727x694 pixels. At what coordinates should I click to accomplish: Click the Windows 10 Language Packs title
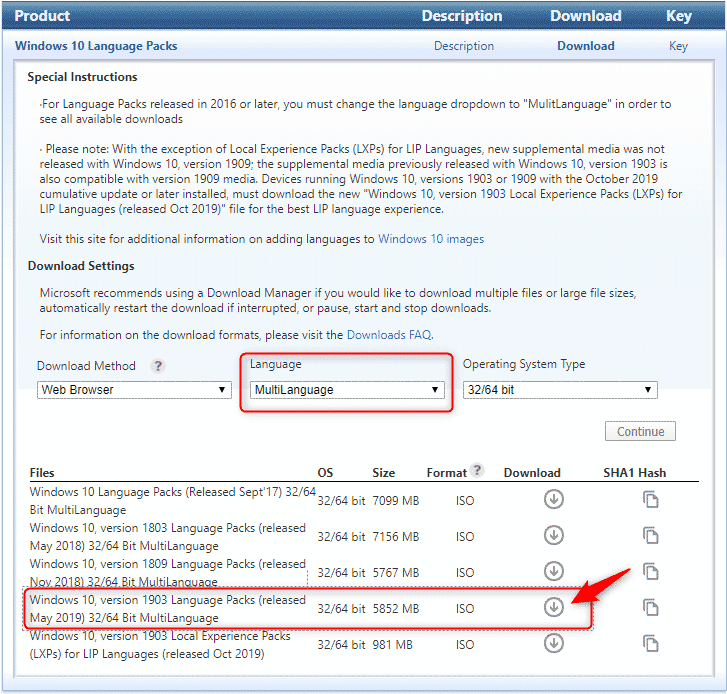tap(96, 46)
